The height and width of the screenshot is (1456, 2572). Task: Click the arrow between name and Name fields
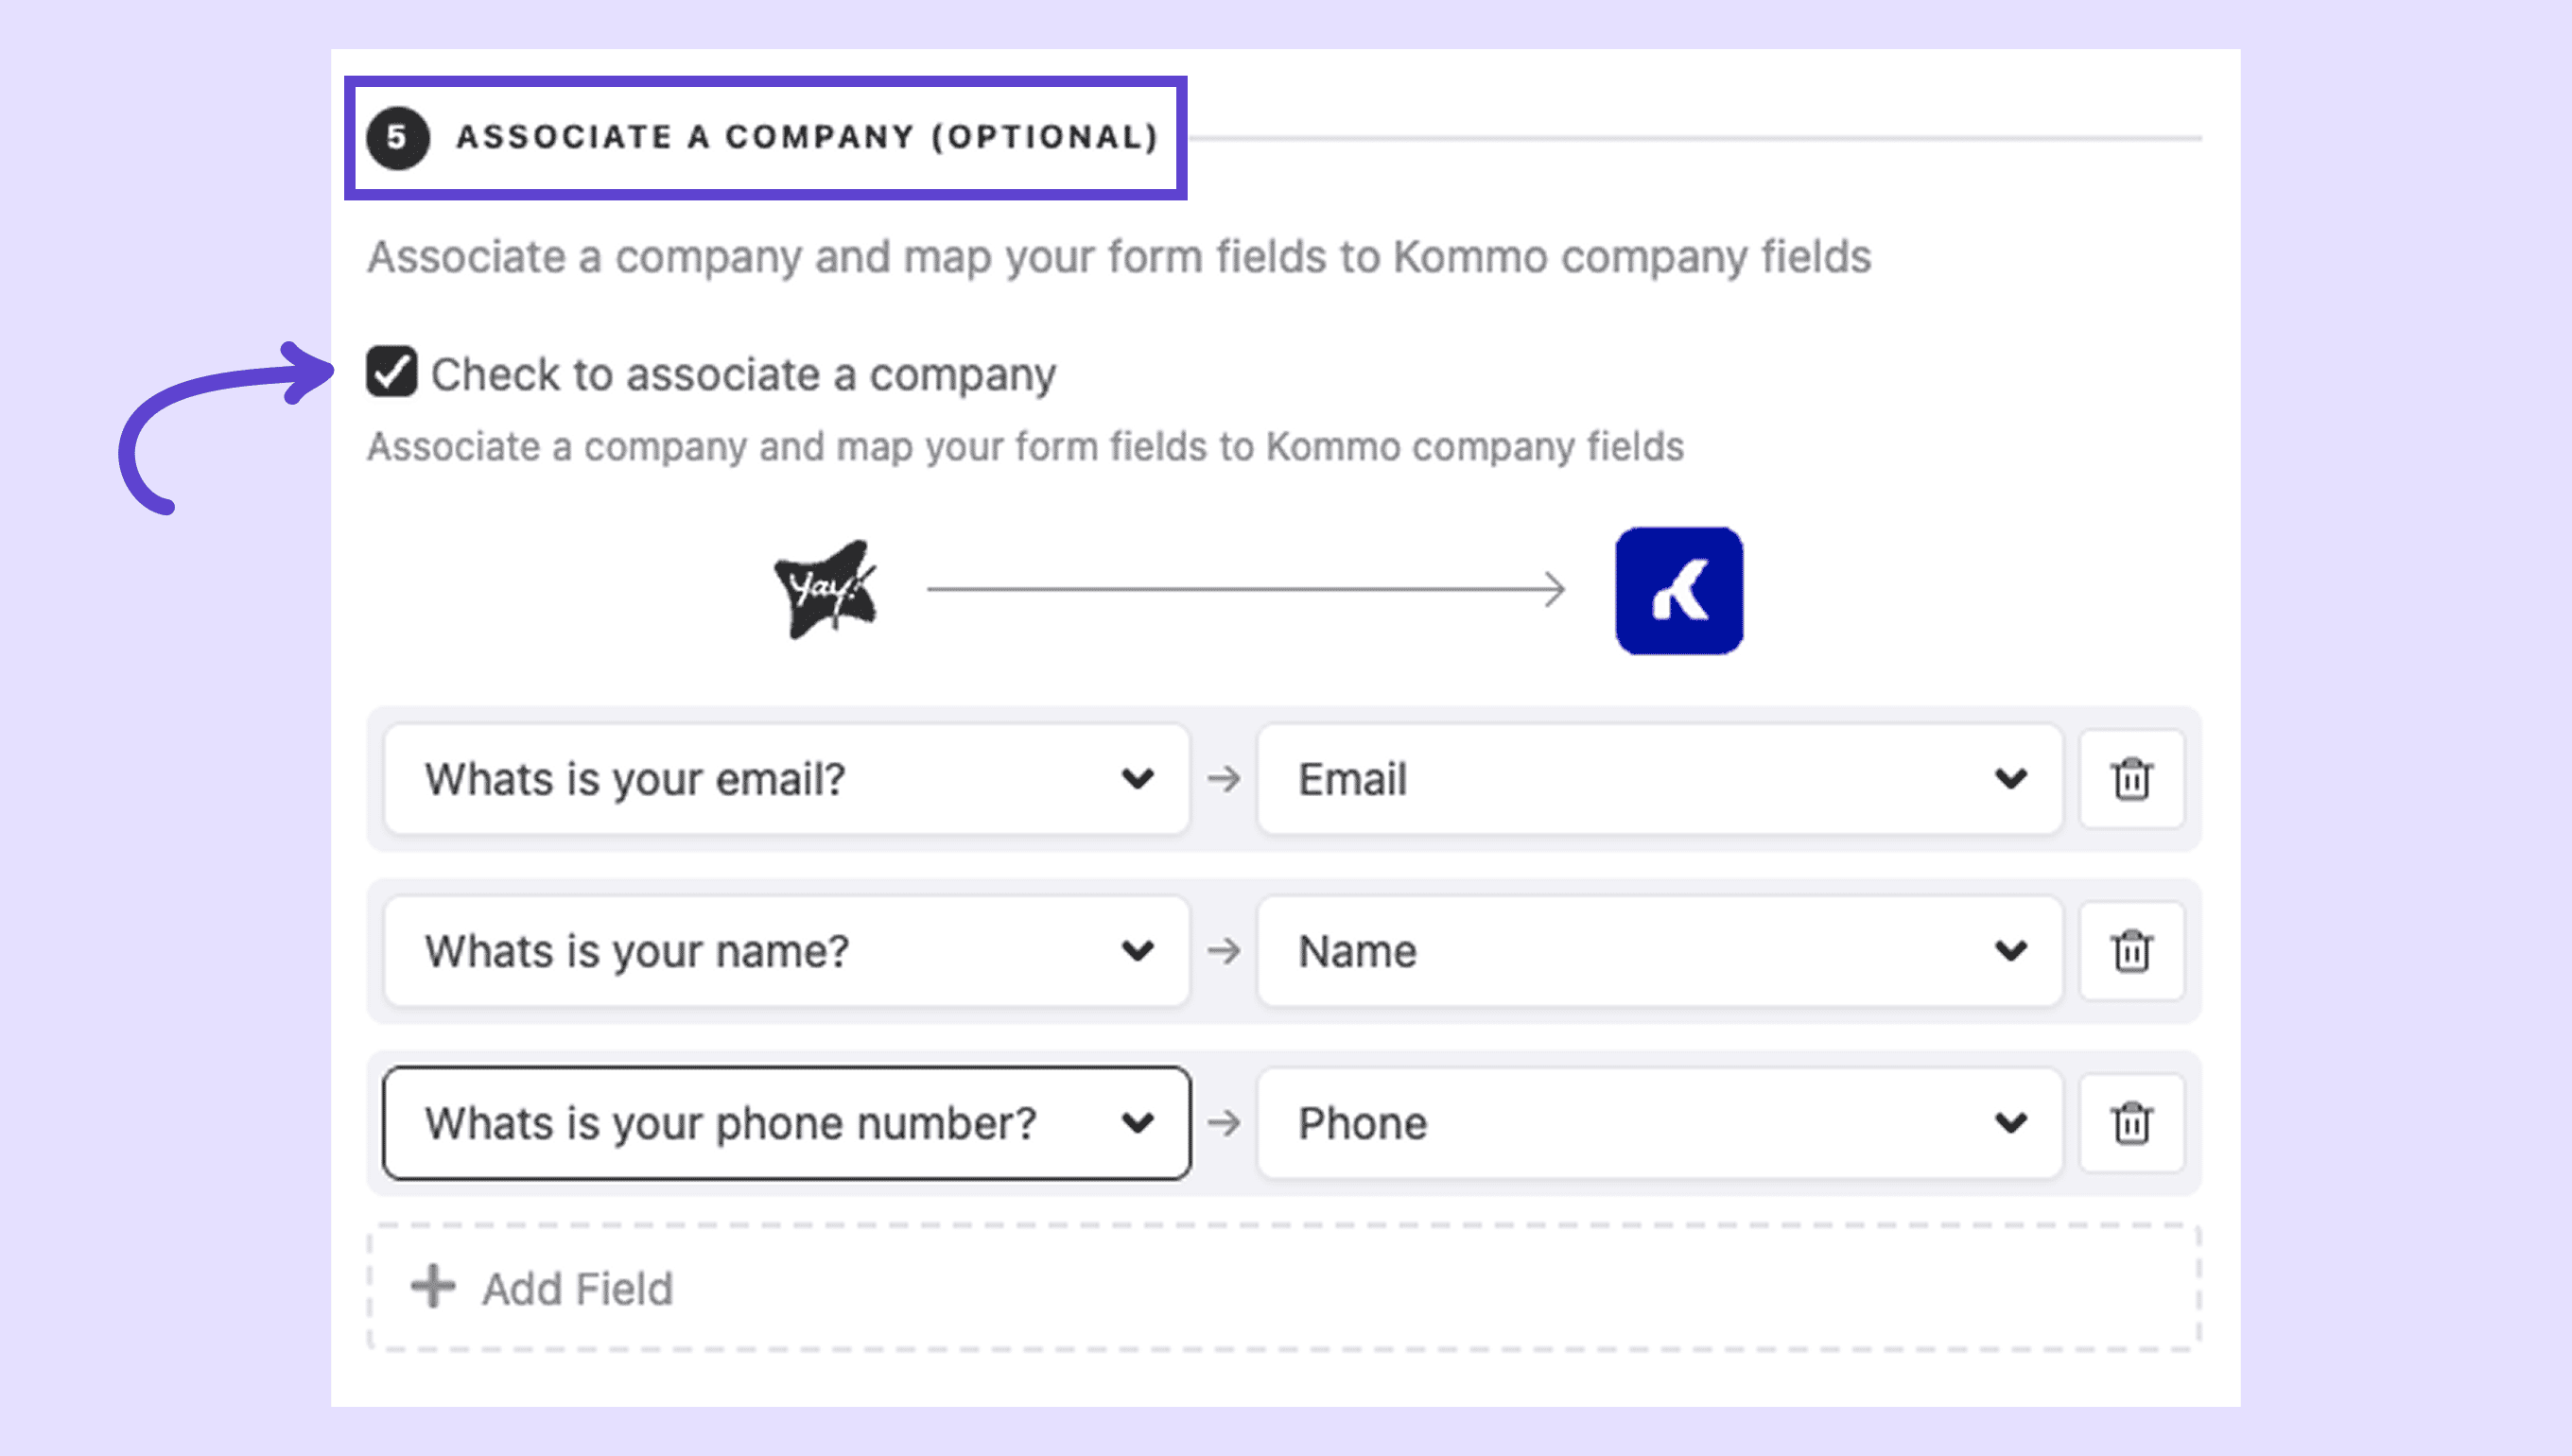[x=1223, y=951]
